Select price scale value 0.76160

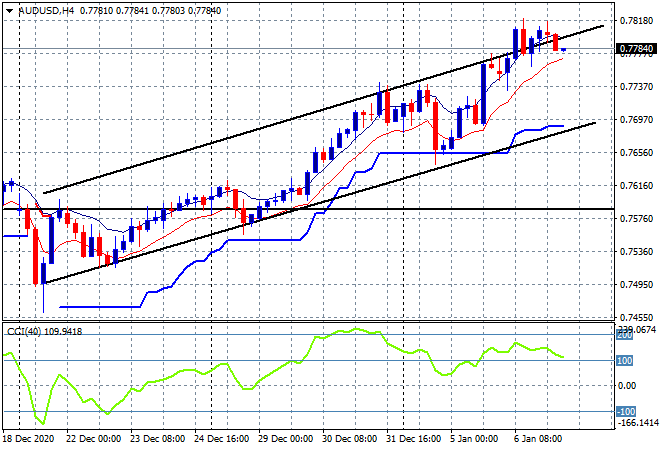pos(636,186)
